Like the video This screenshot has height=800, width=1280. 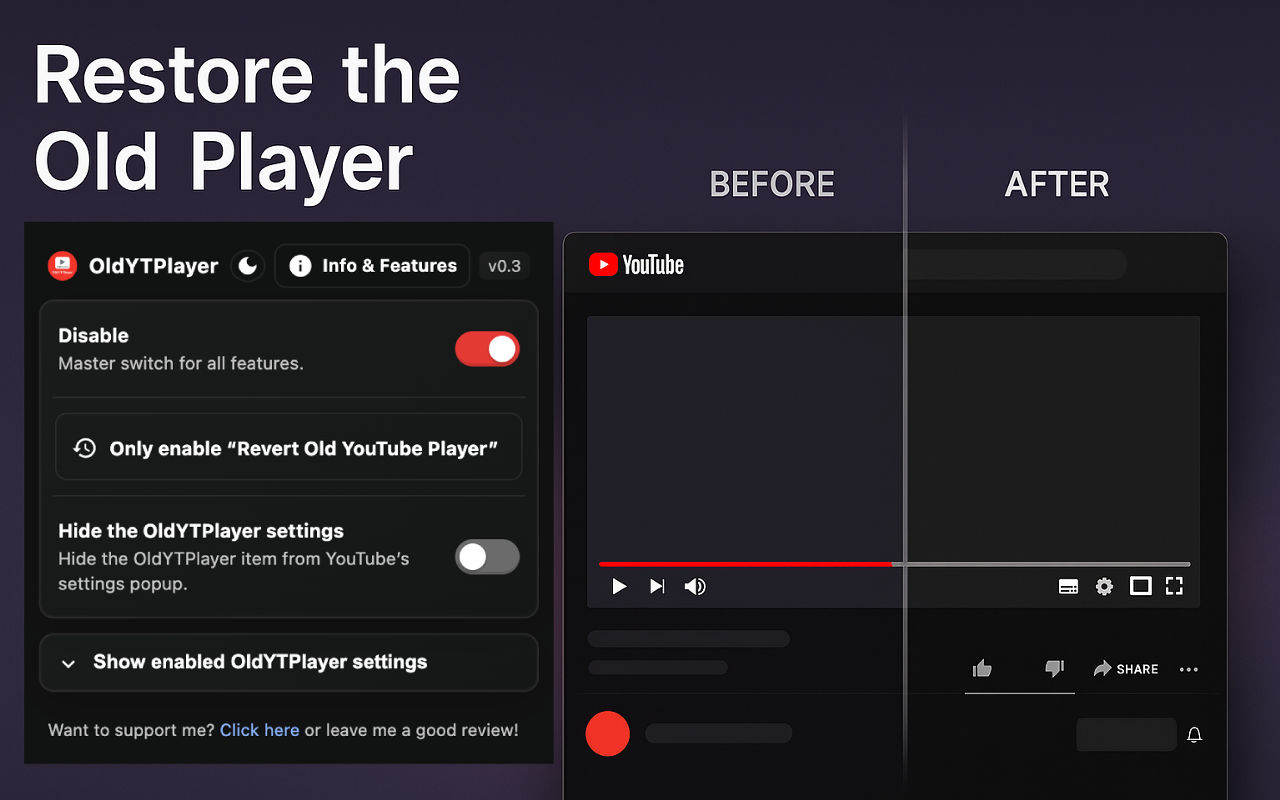[981, 668]
